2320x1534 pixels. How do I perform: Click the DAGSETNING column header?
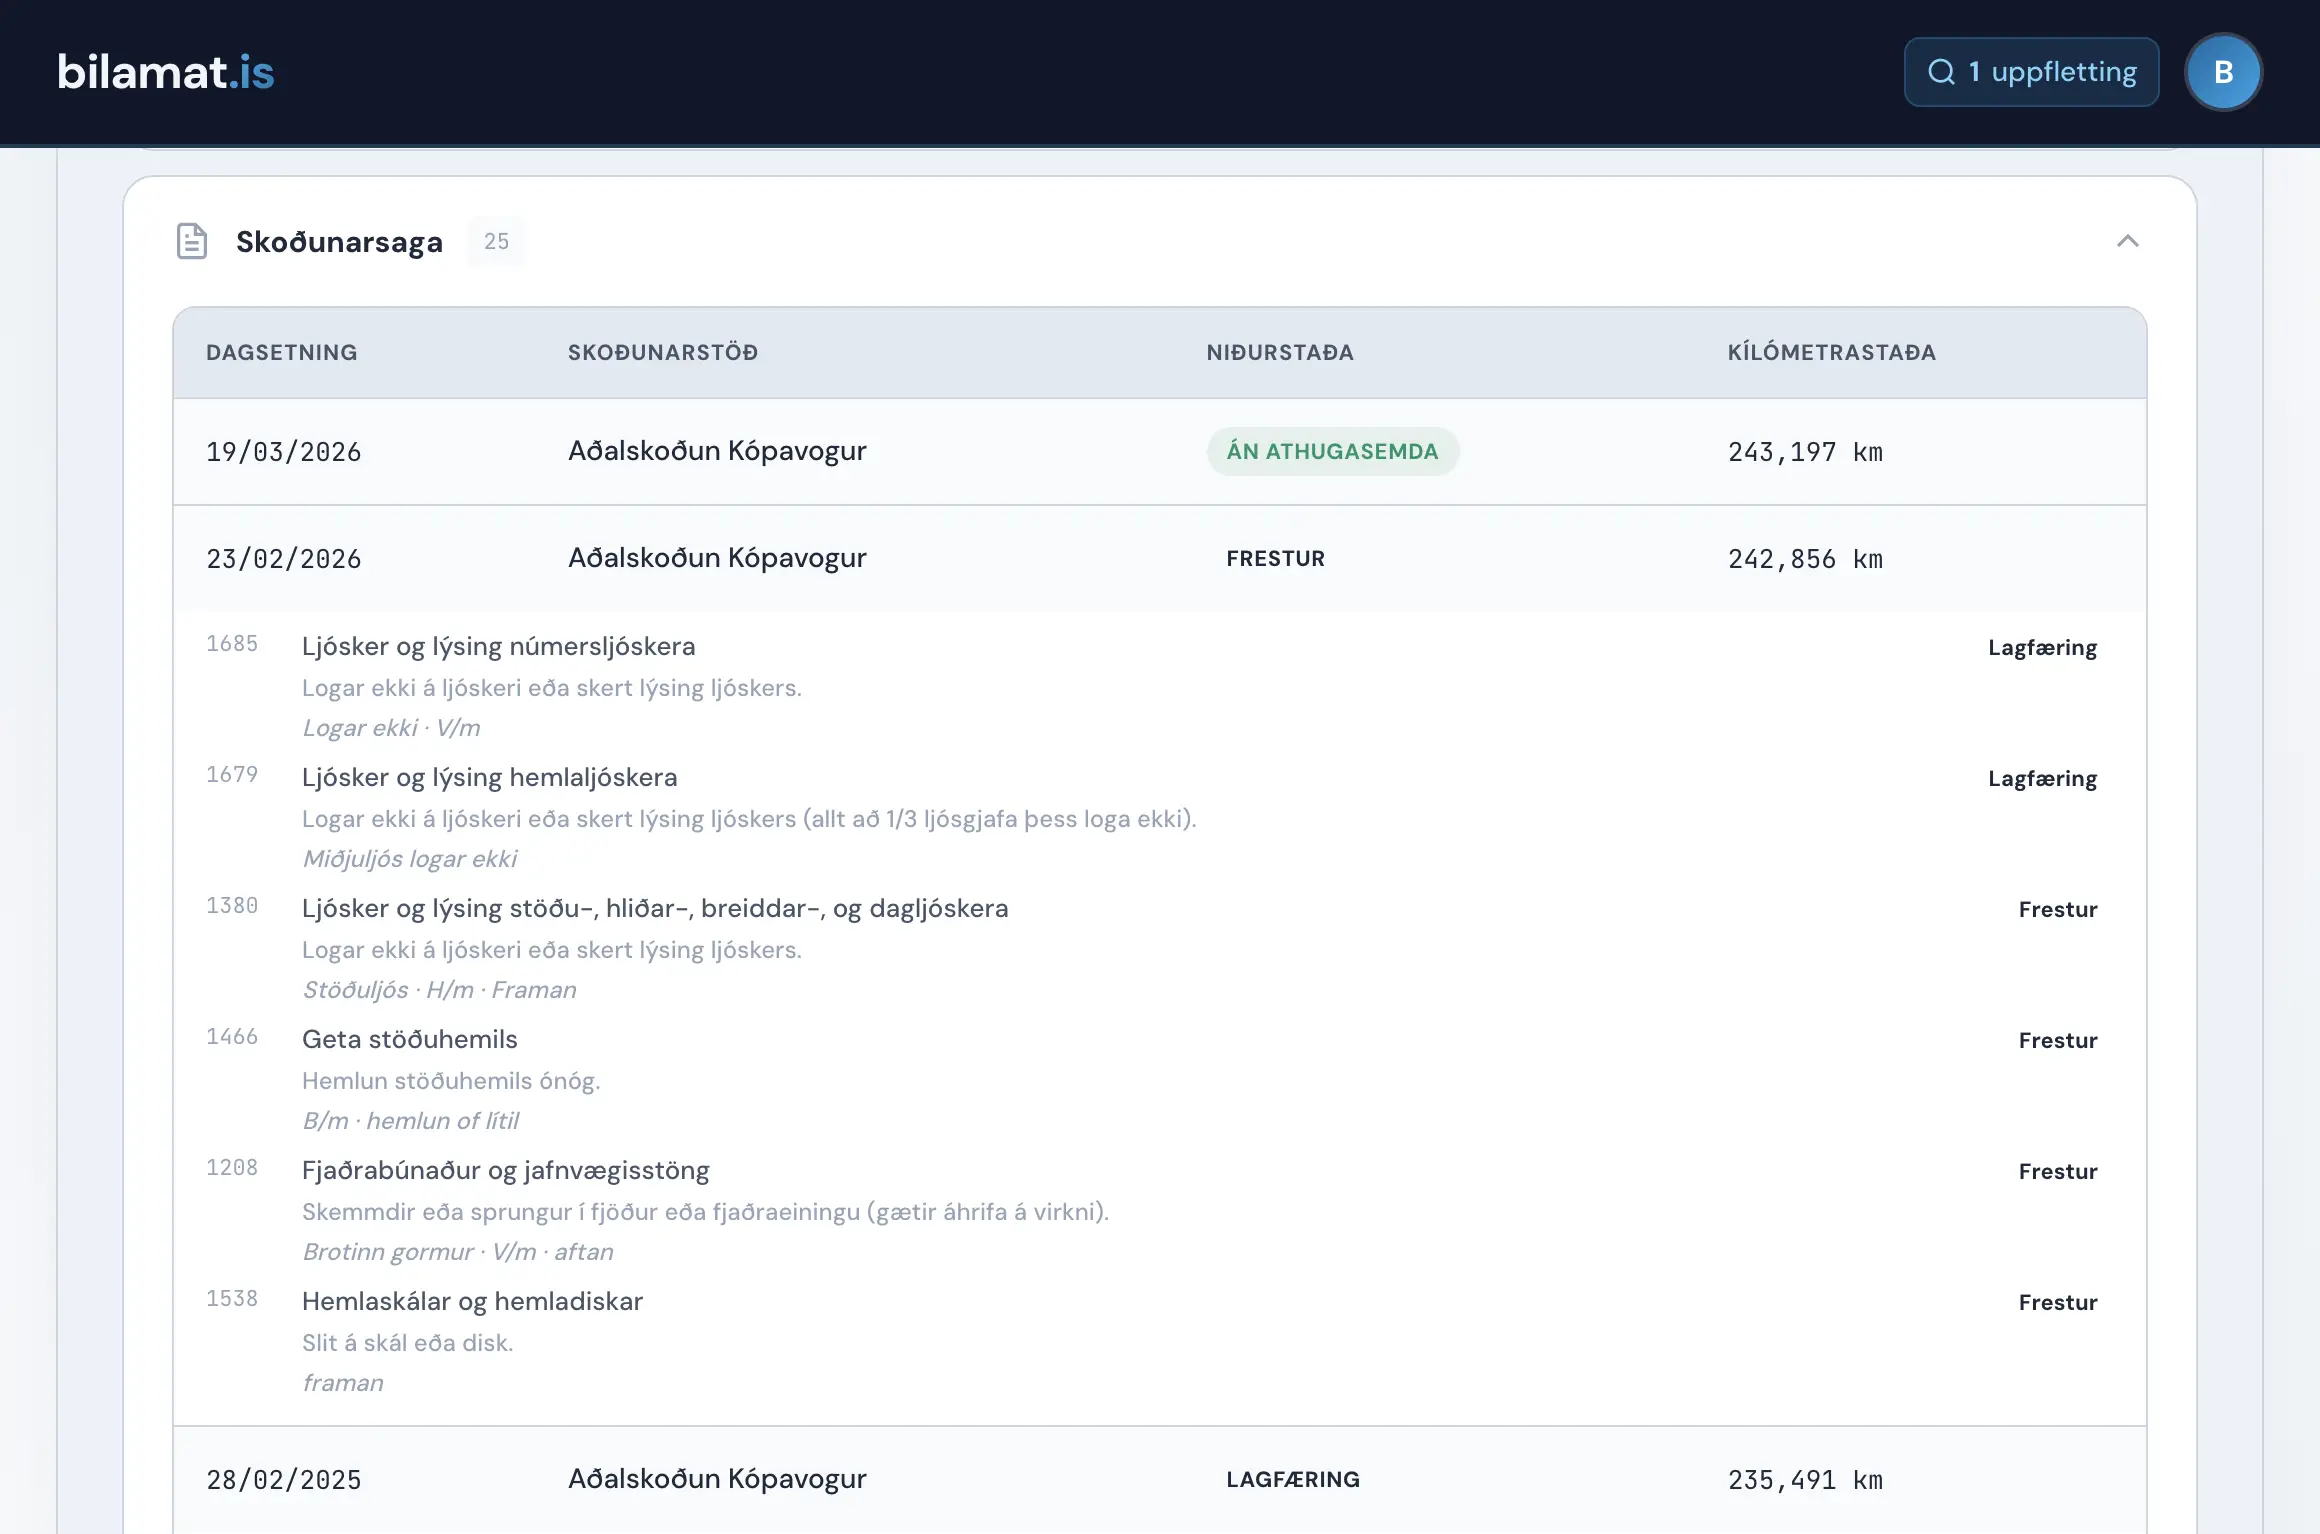[x=282, y=352]
